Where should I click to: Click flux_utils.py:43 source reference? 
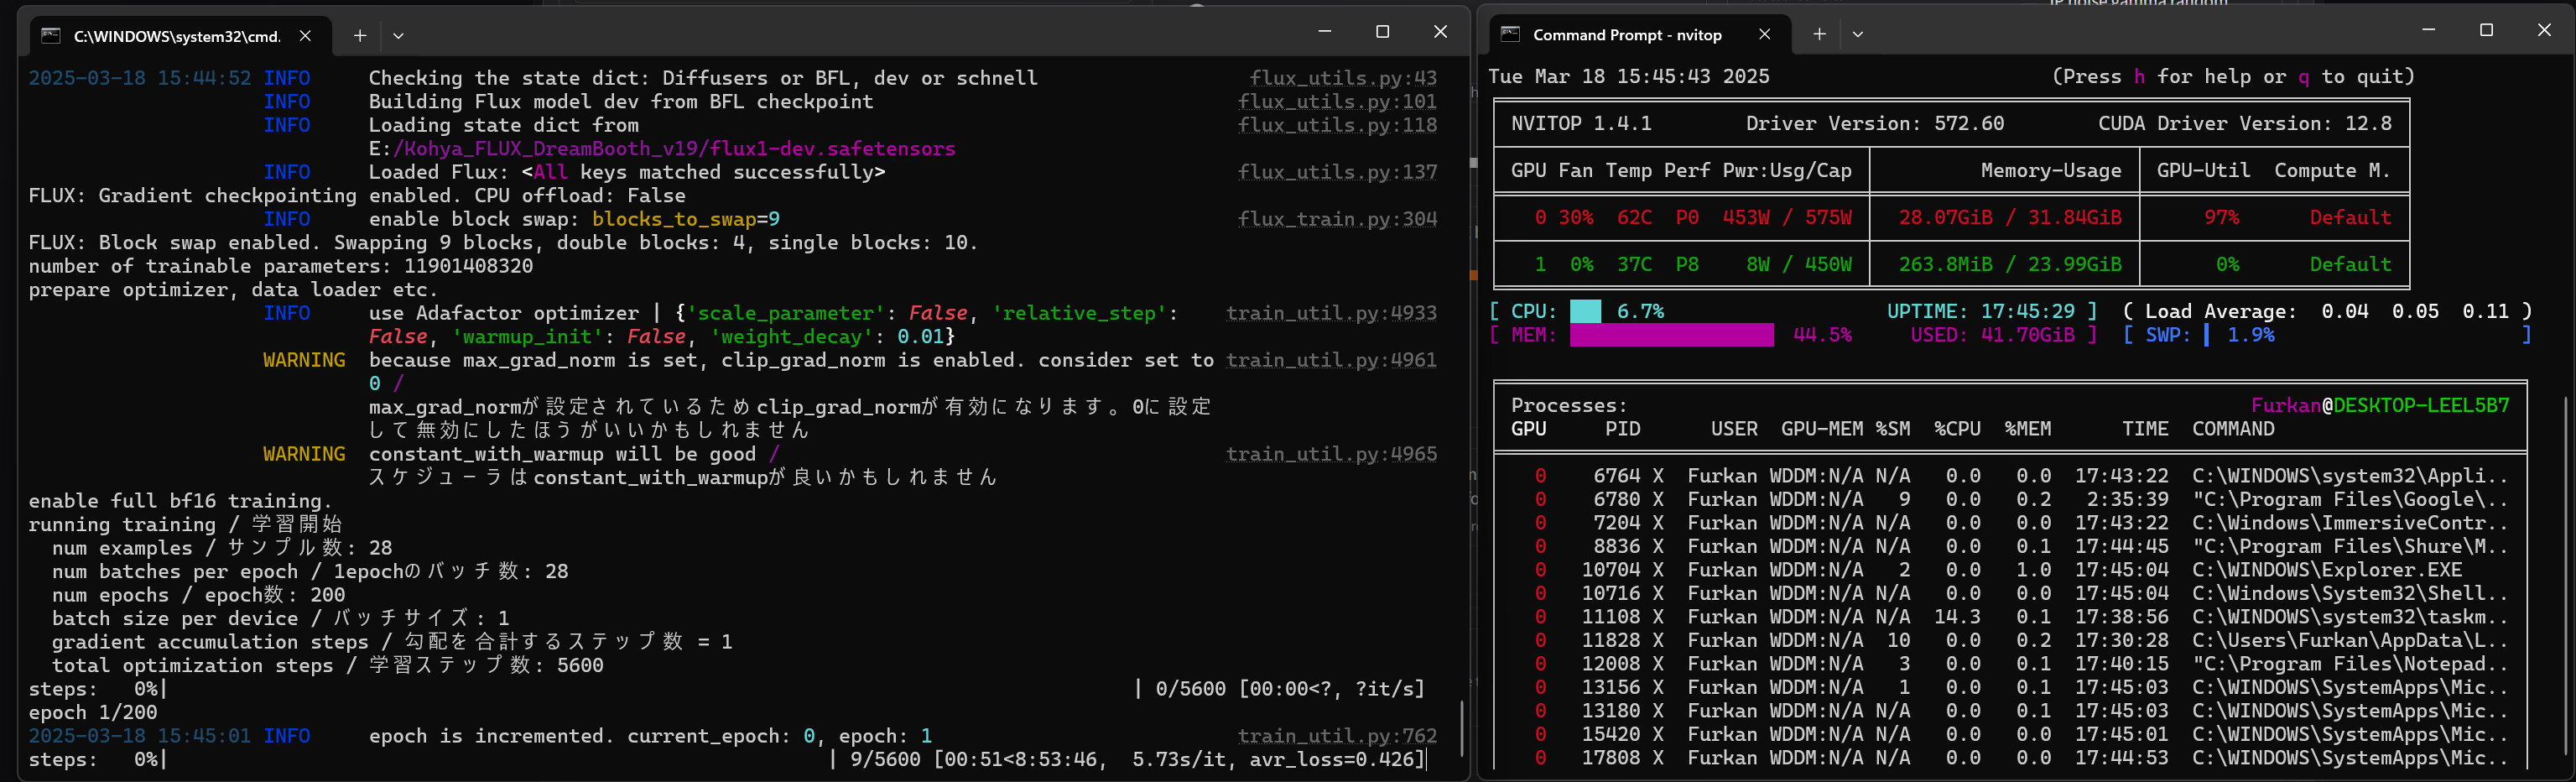pyautogui.click(x=1343, y=78)
